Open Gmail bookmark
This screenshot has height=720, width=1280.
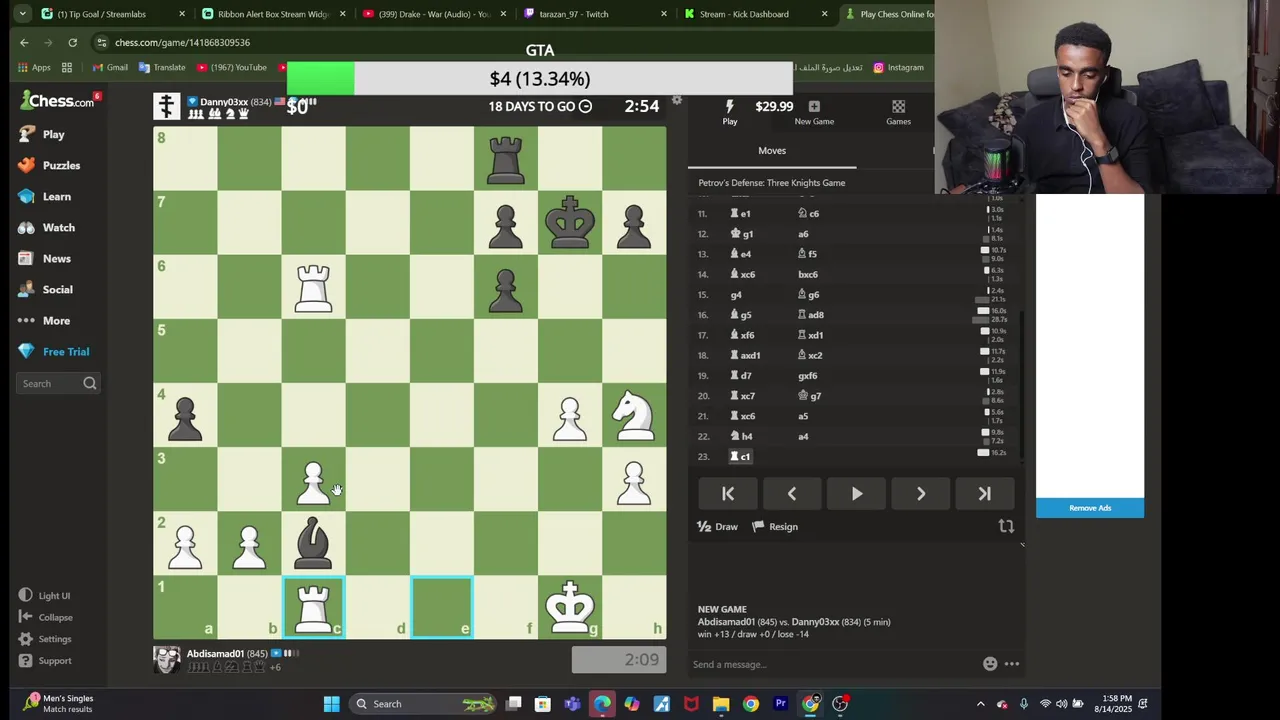click(x=109, y=67)
